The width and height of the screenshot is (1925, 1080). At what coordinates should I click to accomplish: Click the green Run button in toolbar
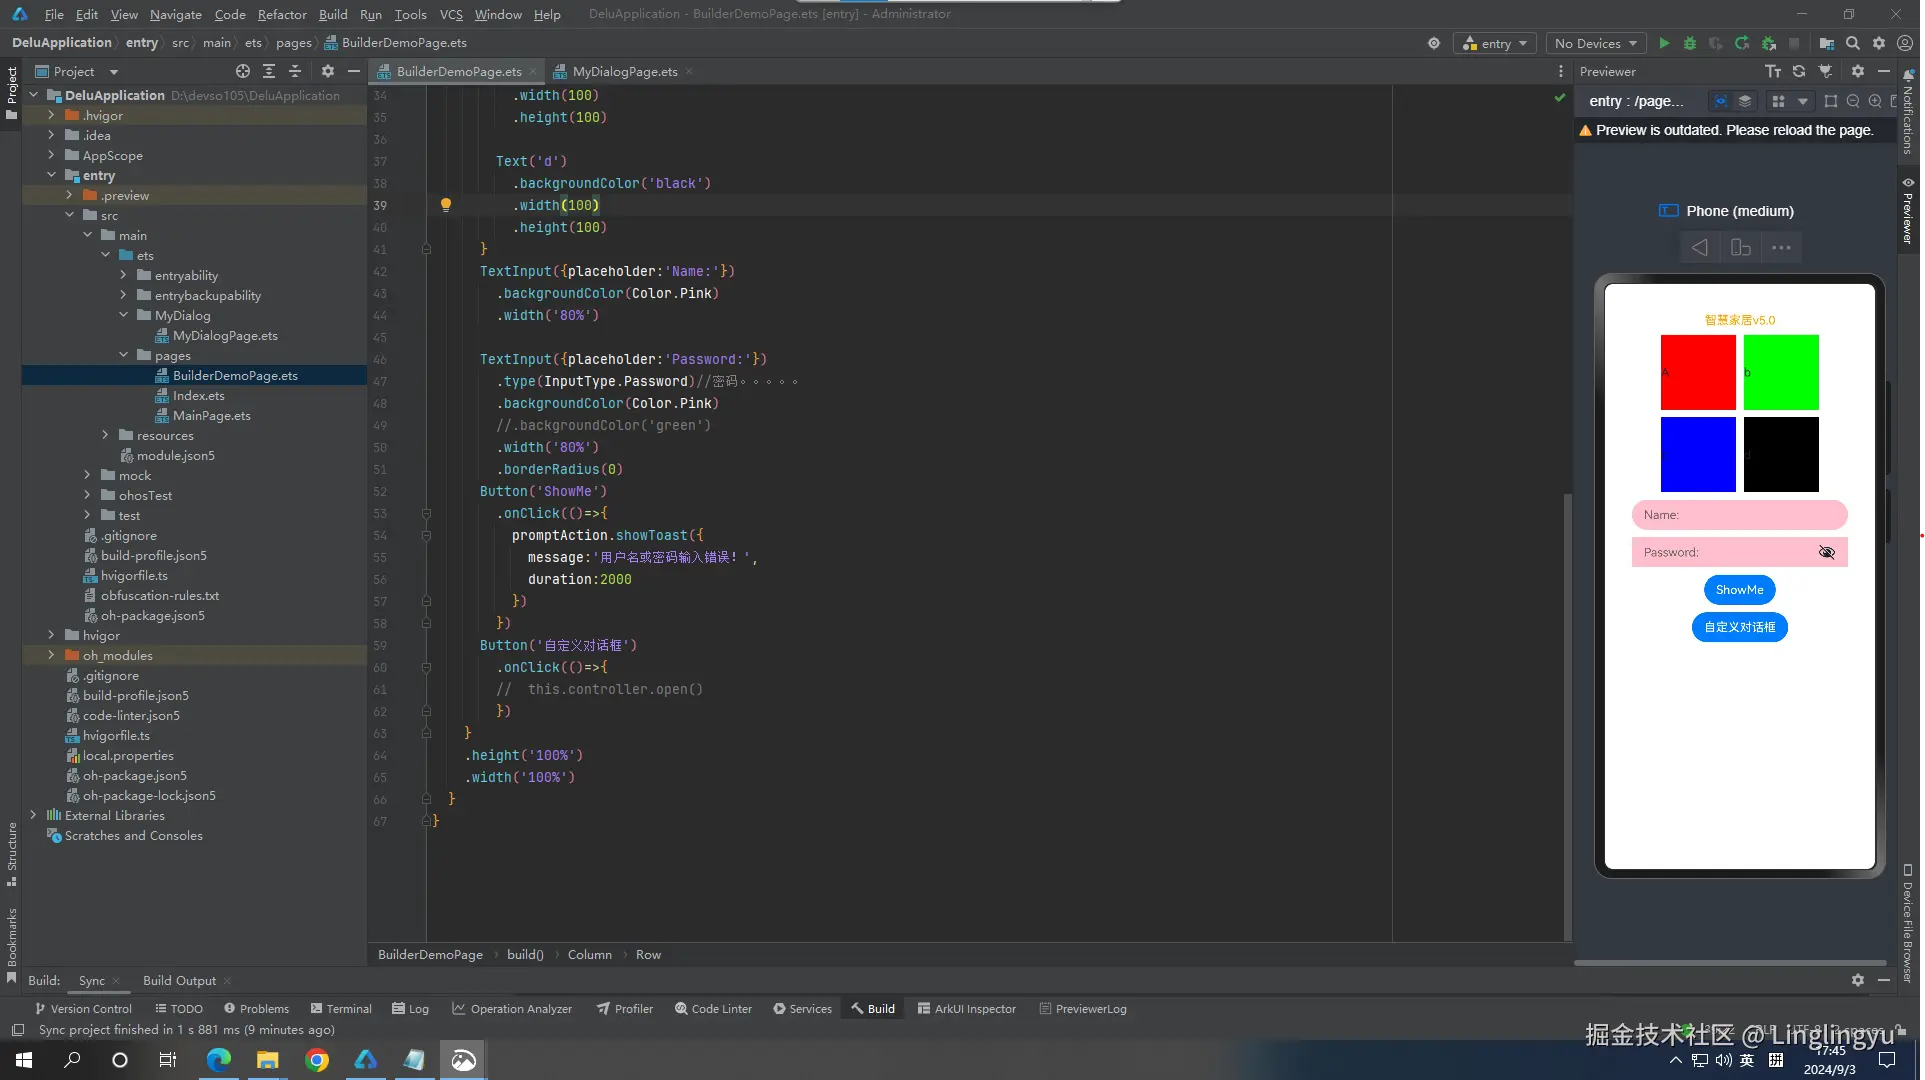(x=1664, y=43)
